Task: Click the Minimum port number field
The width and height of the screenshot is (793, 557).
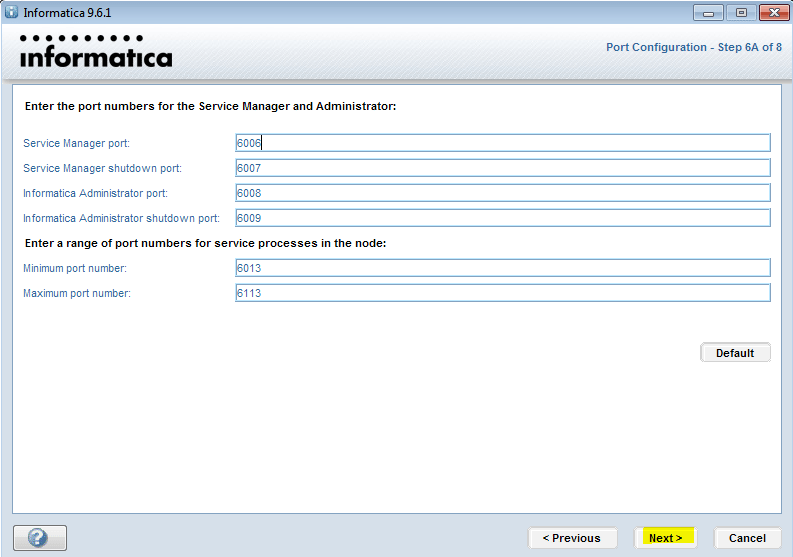Action: 503,268
